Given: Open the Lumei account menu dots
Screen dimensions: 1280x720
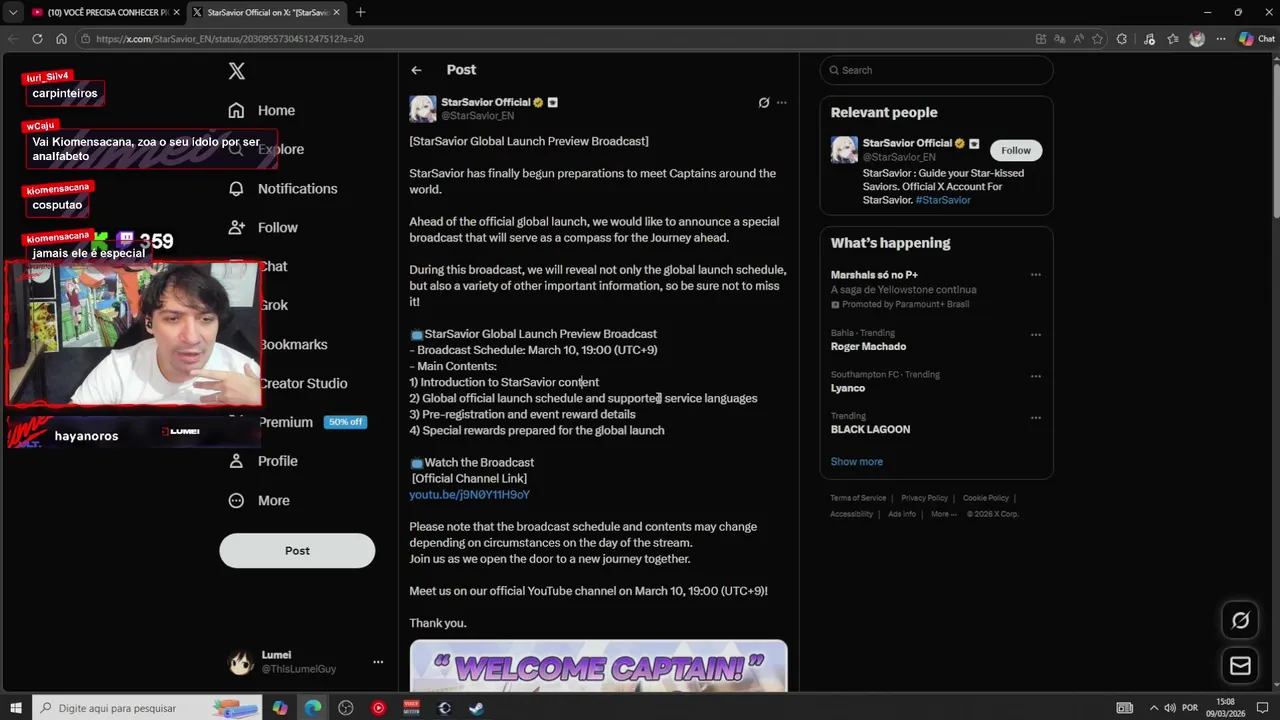Looking at the screenshot, I should pyautogui.click(x=378, y=662).
